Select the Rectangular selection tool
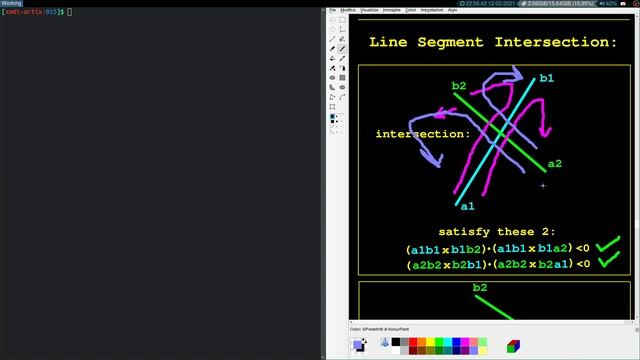This screenshot has height=360, width=640. pos(342,20)
